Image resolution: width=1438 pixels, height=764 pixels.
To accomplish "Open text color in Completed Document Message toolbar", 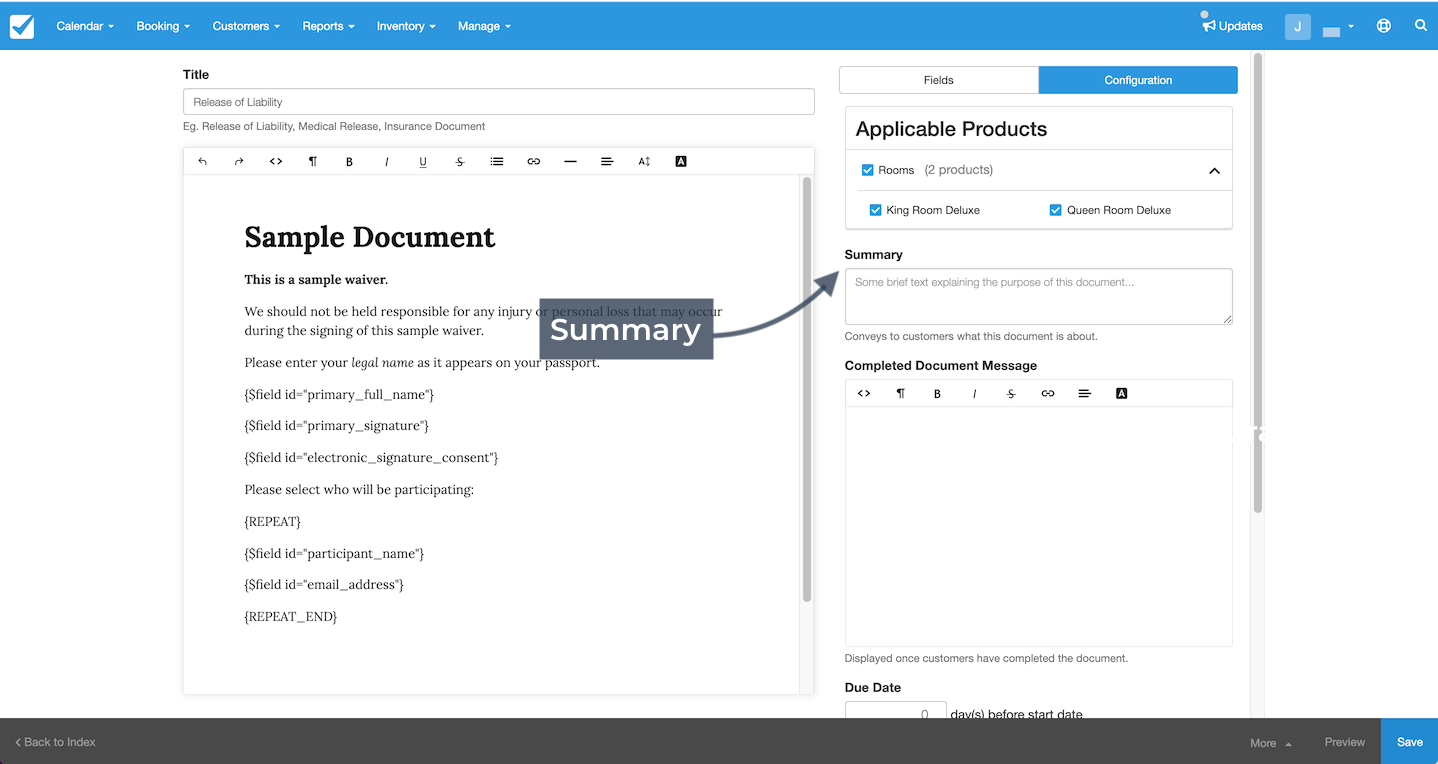I will pyautogui.click(x=1121, y=393).
